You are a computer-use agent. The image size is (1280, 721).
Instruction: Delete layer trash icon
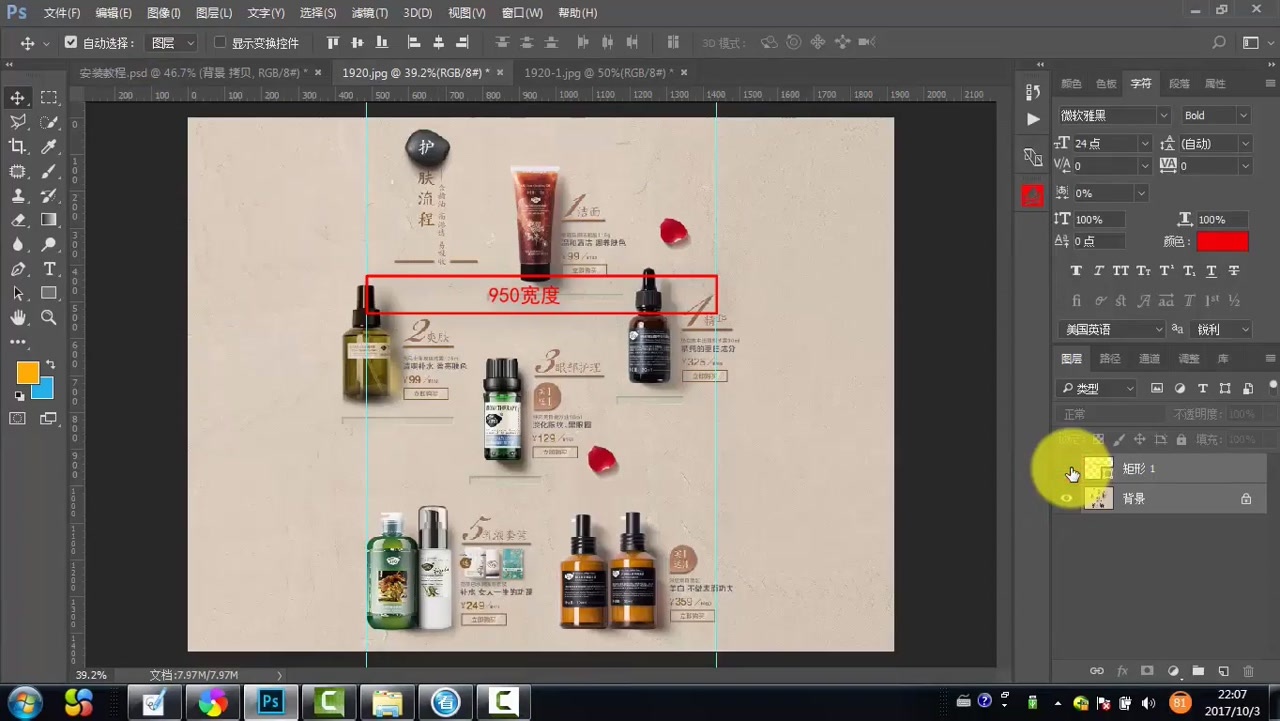(1248, 671)
